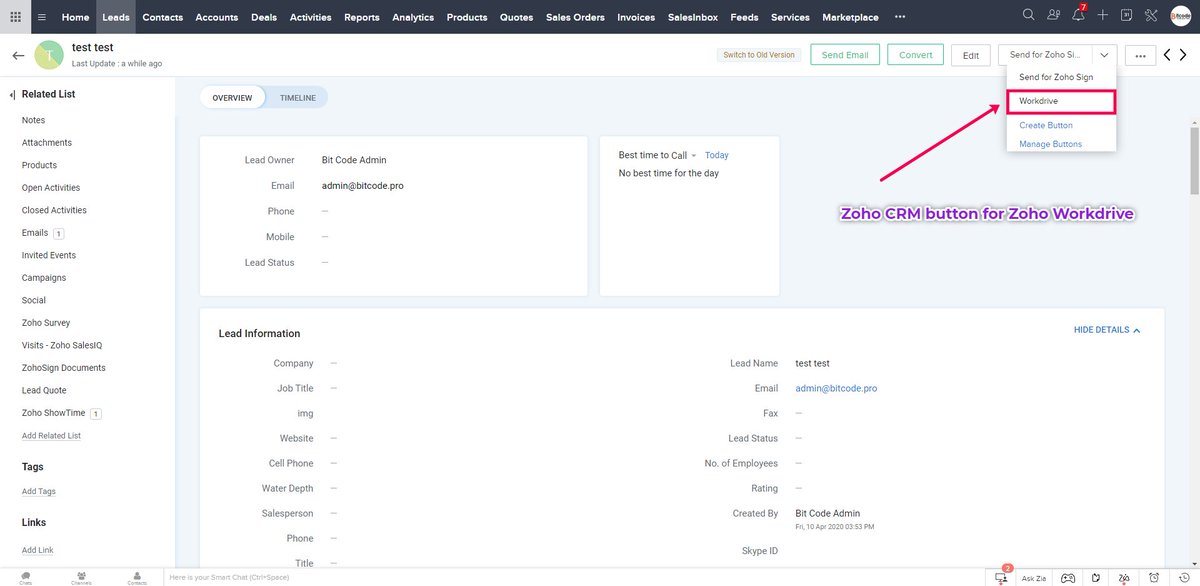Select Workdrive from the dropdown menu
Image resolution: width=1200 pixels, height=586 pixels.
pyautogui.click(x=1061, y=101)
